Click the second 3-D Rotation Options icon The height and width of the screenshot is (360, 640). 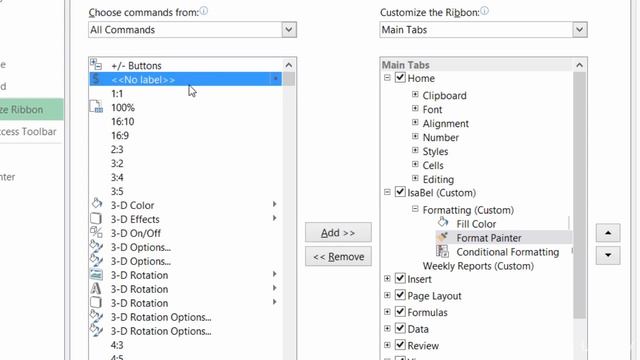tap(96, 330)
